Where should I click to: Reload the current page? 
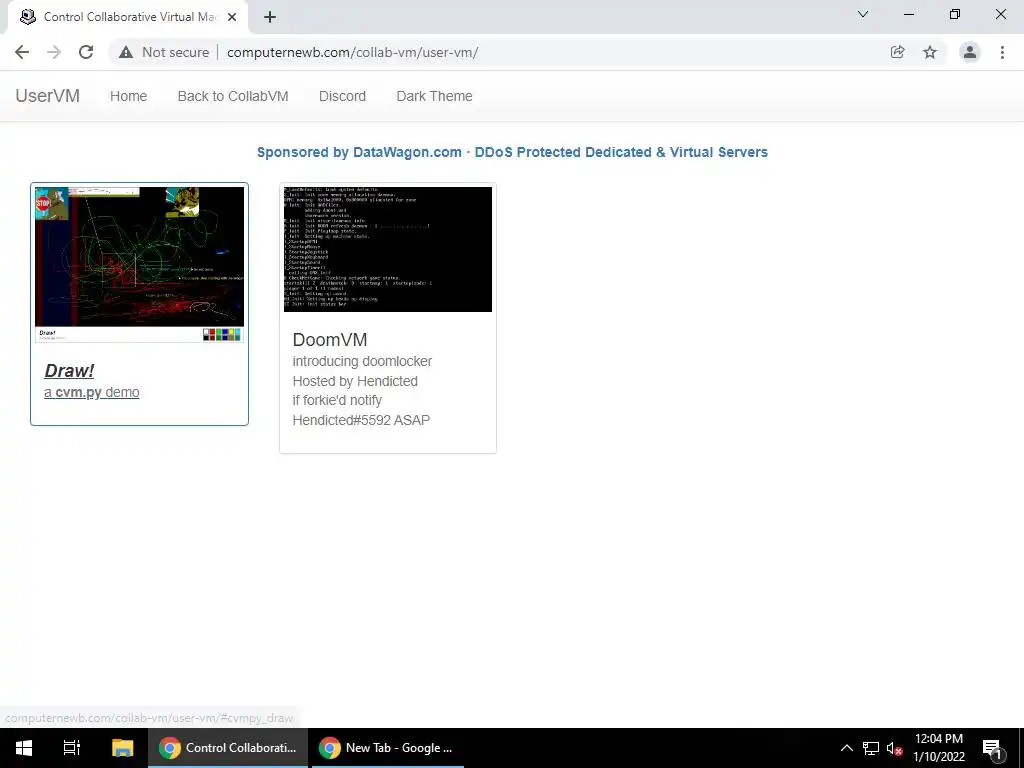click(86, 52)
